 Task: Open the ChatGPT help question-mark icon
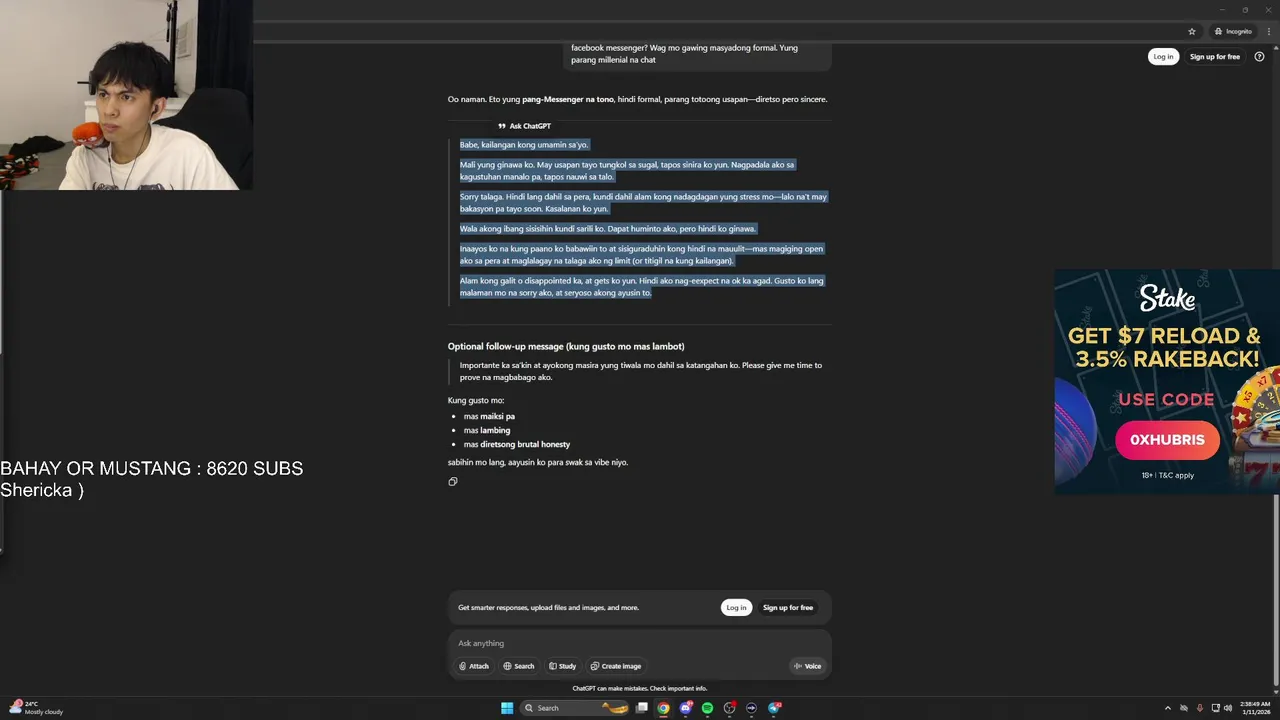1259,57
